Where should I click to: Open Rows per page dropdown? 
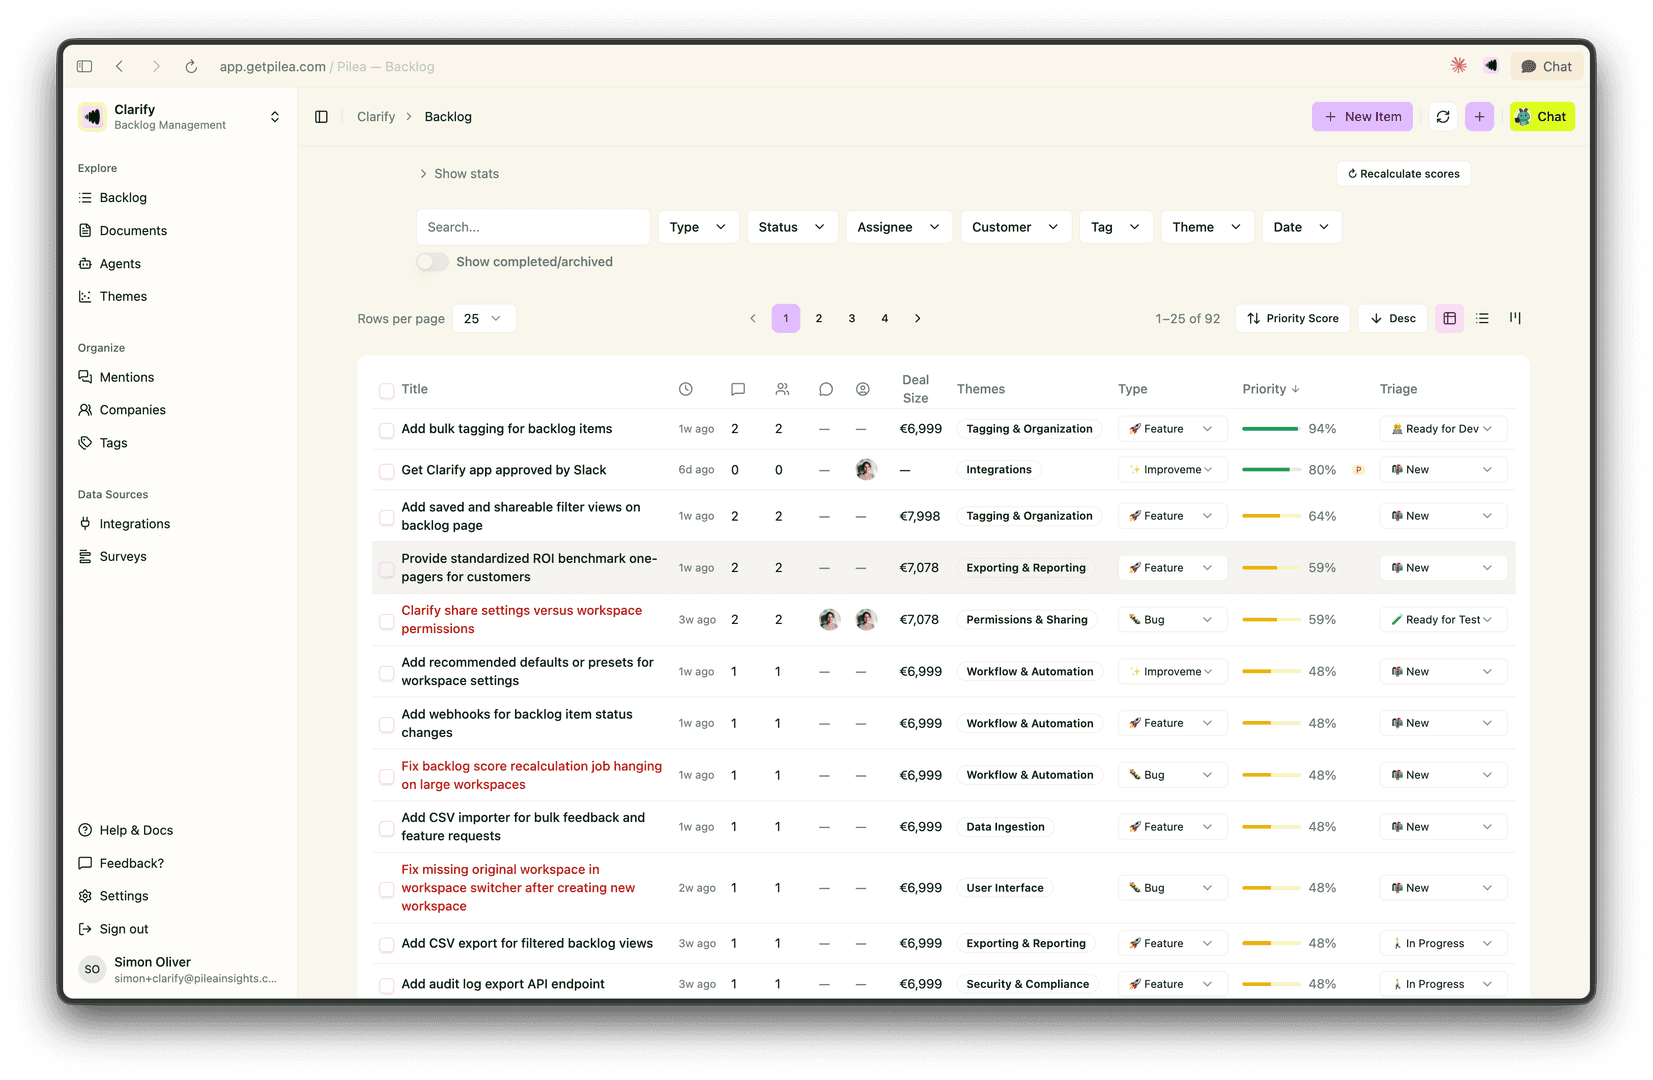(x=484, y=318)
